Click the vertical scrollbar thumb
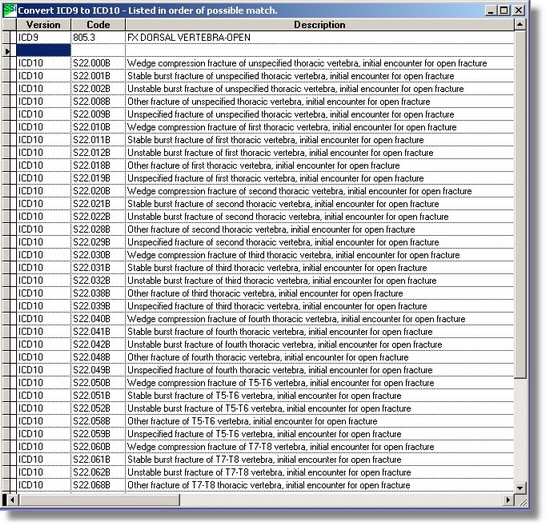 click(x=520, y=204)
